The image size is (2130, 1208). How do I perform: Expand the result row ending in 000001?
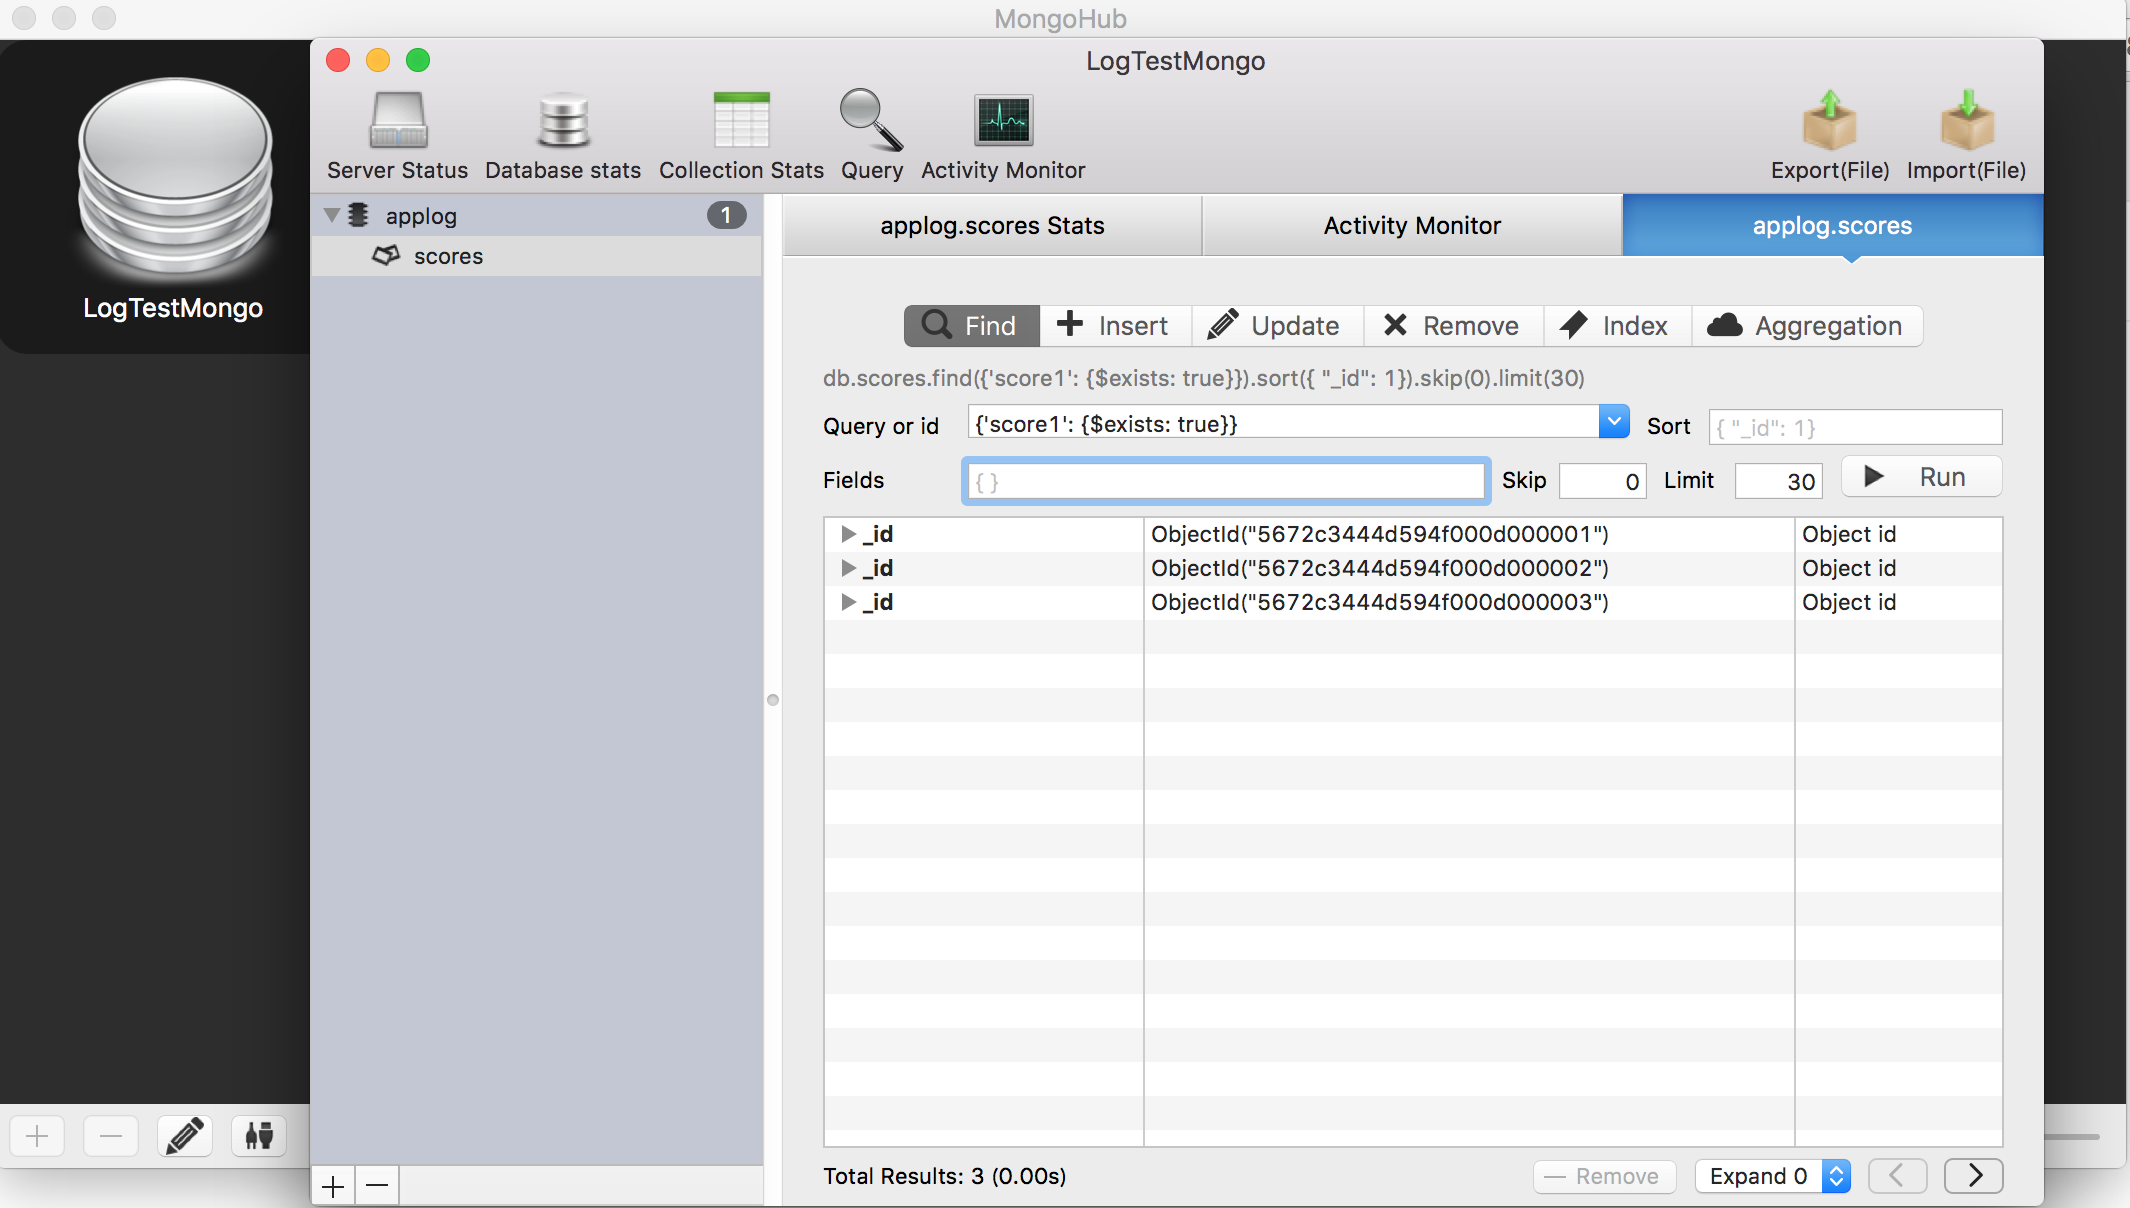848,534
